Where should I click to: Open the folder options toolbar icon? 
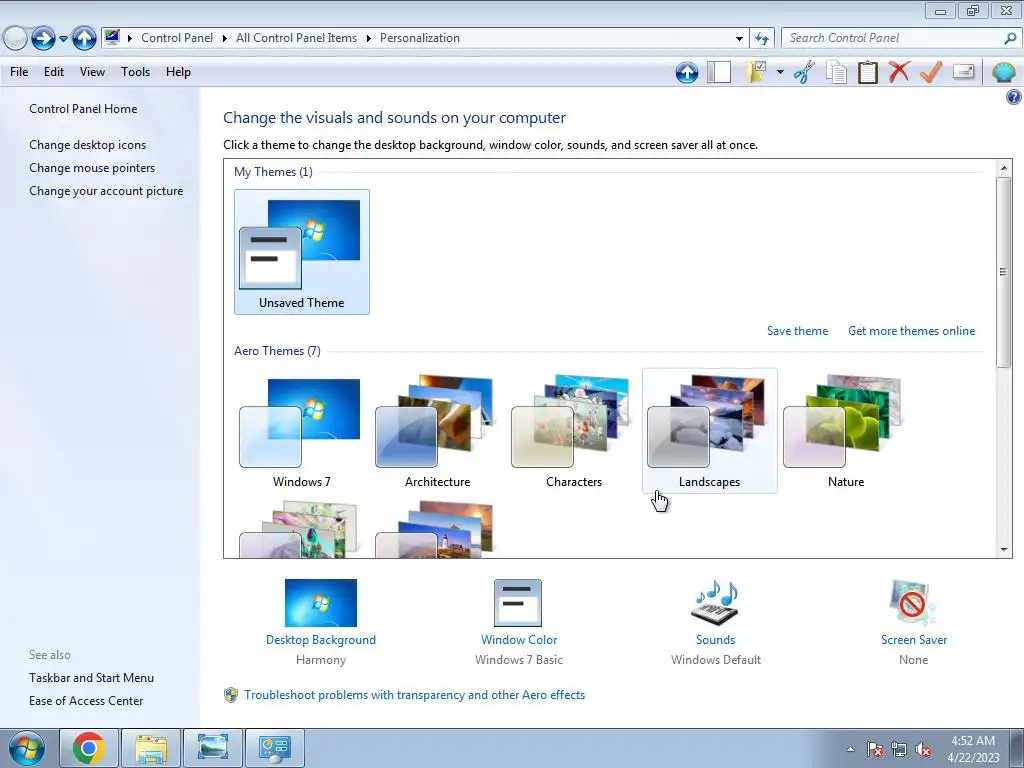756,72
